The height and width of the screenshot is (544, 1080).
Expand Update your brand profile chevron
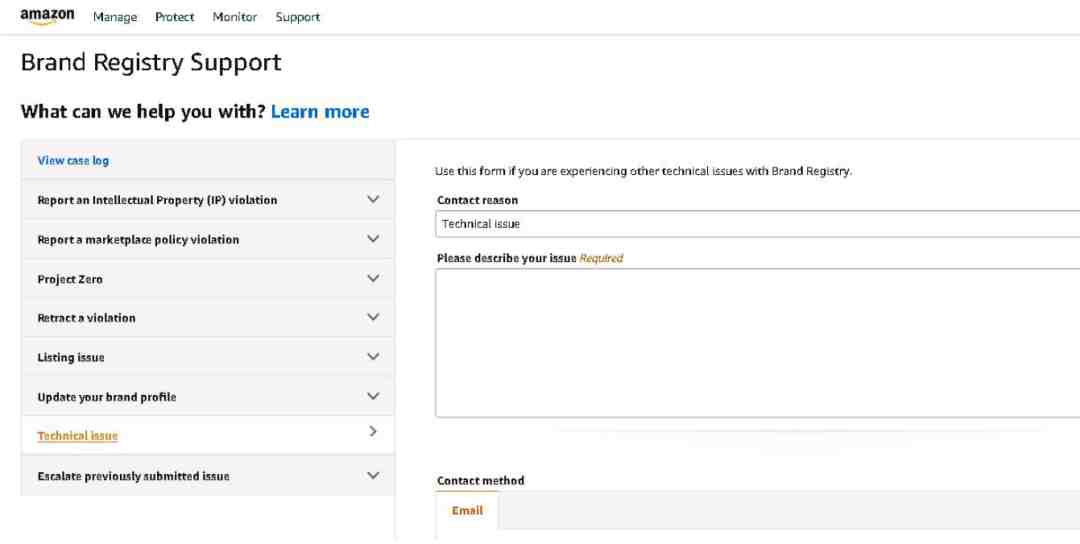tap(373, 397)
